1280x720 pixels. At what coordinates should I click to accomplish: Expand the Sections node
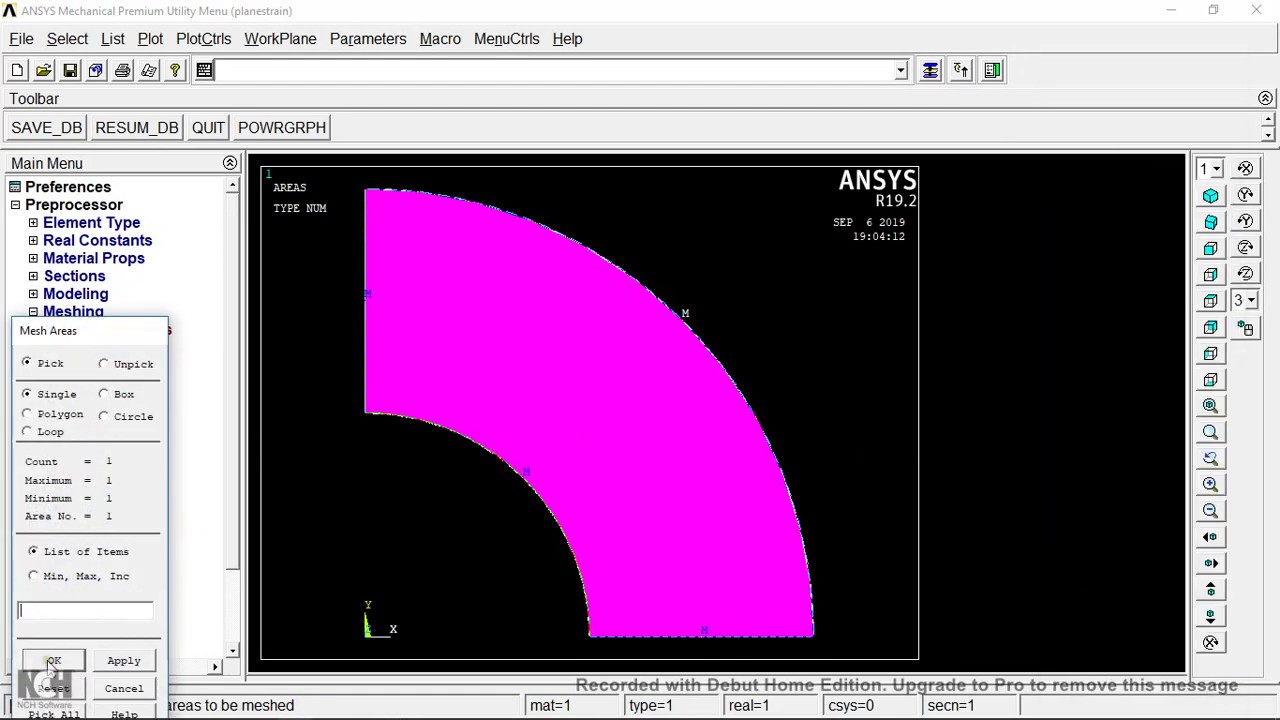coord(33,276)
